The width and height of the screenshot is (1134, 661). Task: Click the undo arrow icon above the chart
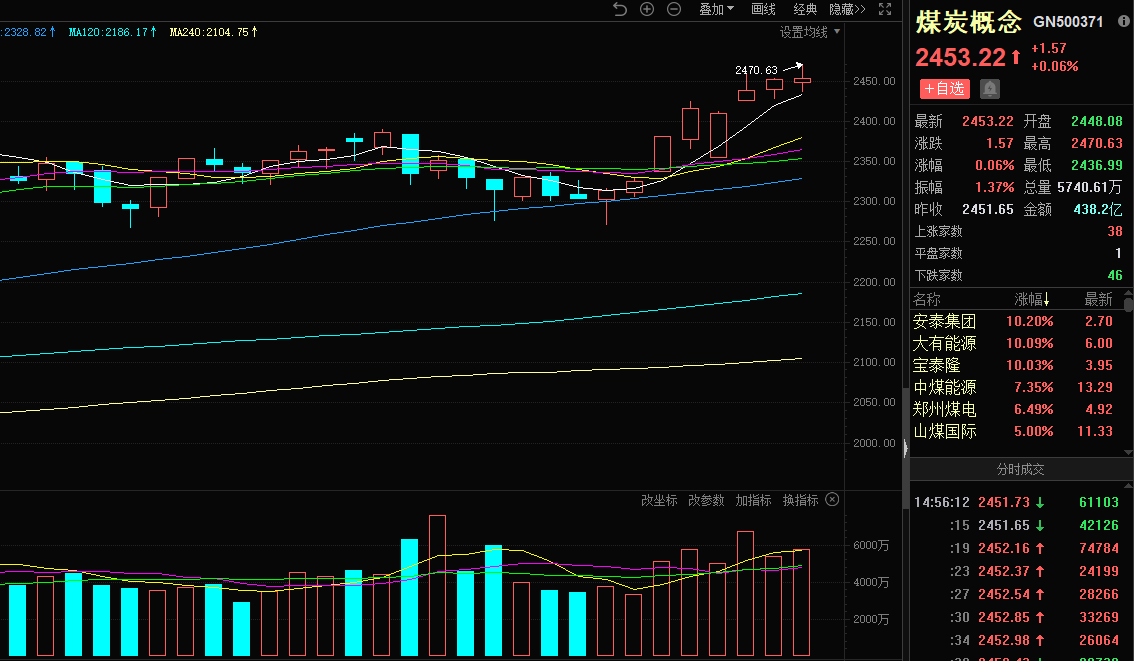coord(620,9)
